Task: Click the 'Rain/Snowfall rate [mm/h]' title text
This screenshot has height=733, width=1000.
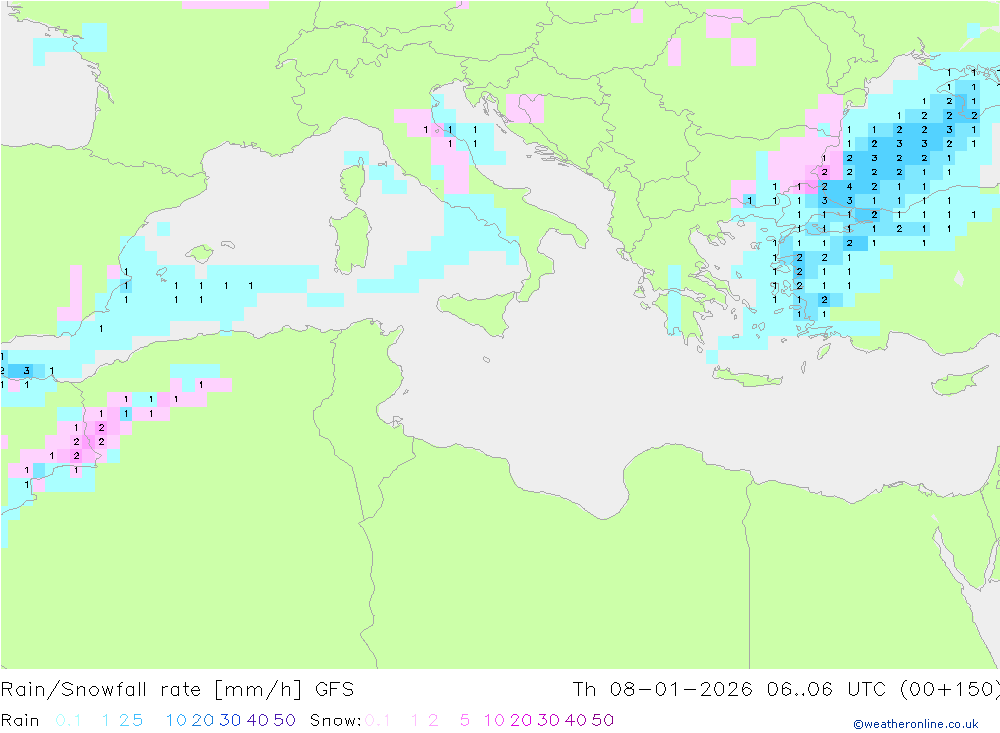Action: 151,690
